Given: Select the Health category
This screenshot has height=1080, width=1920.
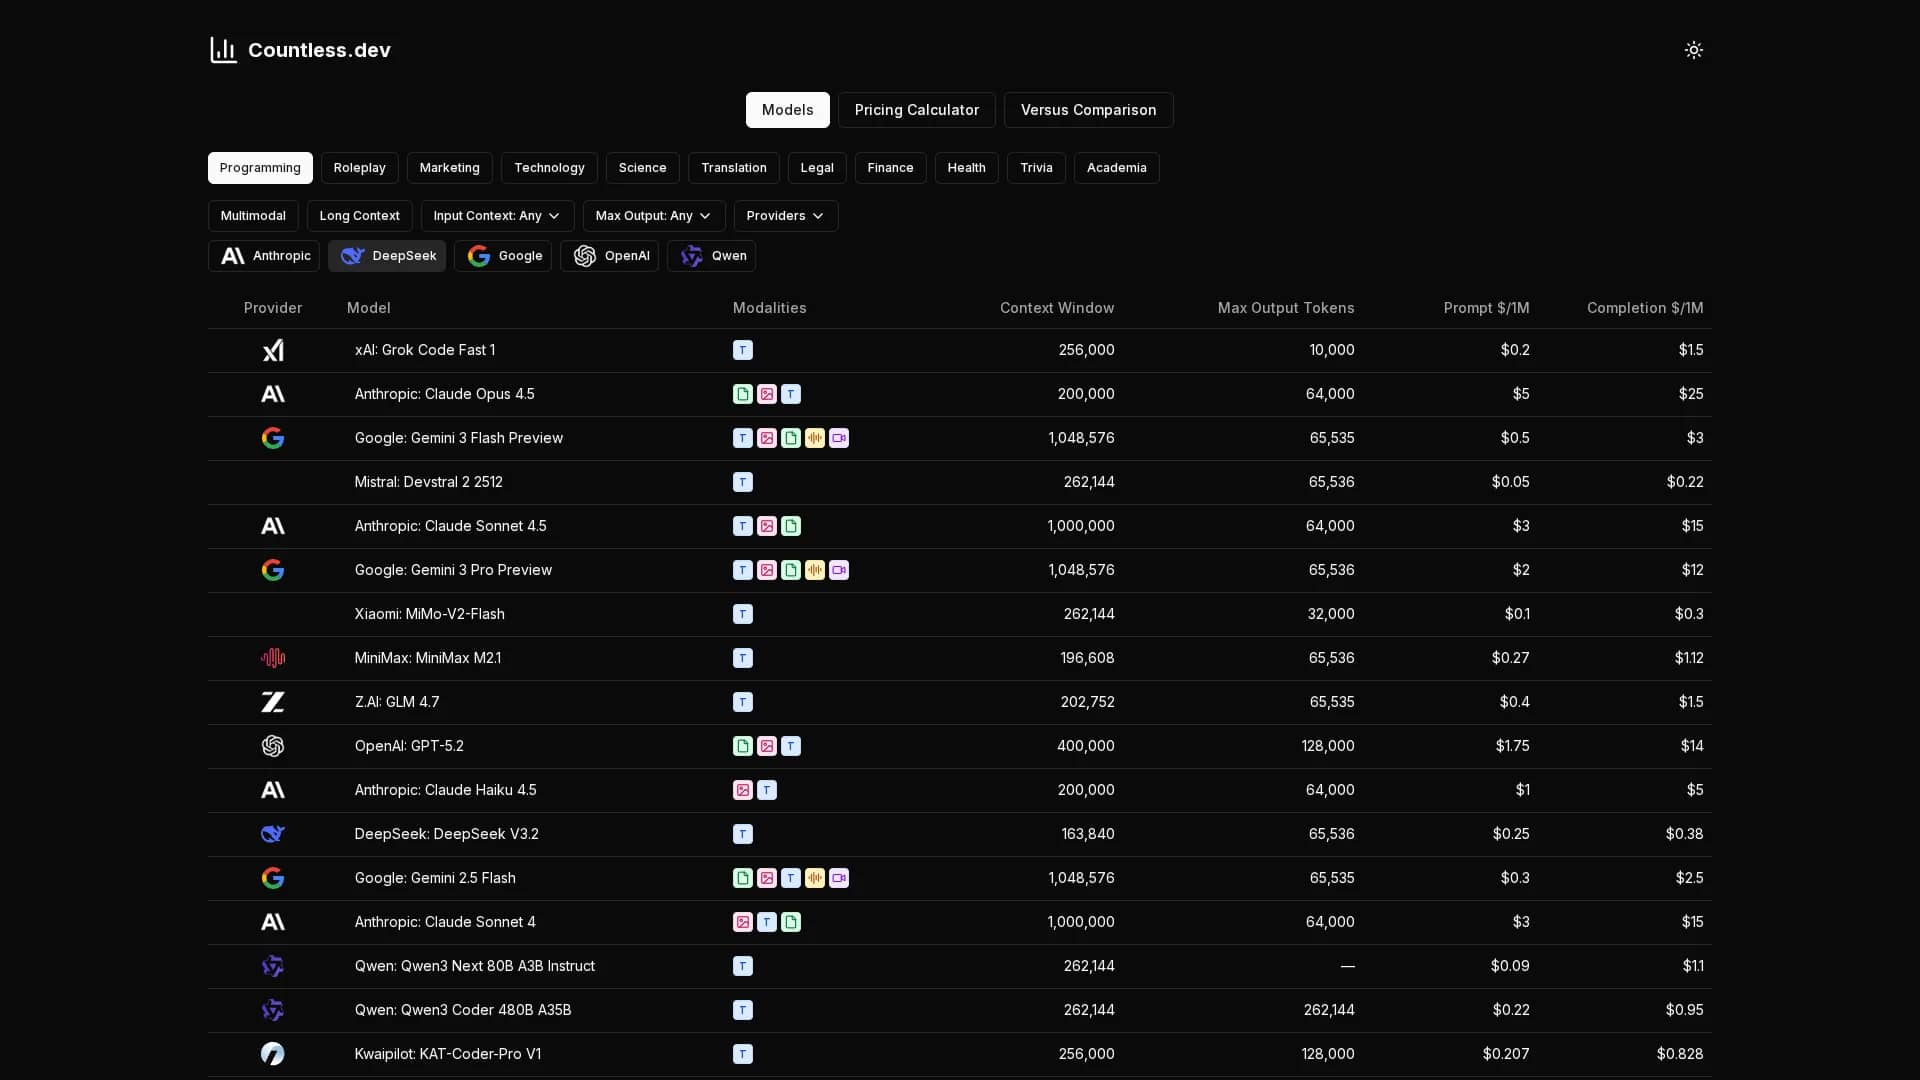Looking at the screenshot, I should point(967,168).
